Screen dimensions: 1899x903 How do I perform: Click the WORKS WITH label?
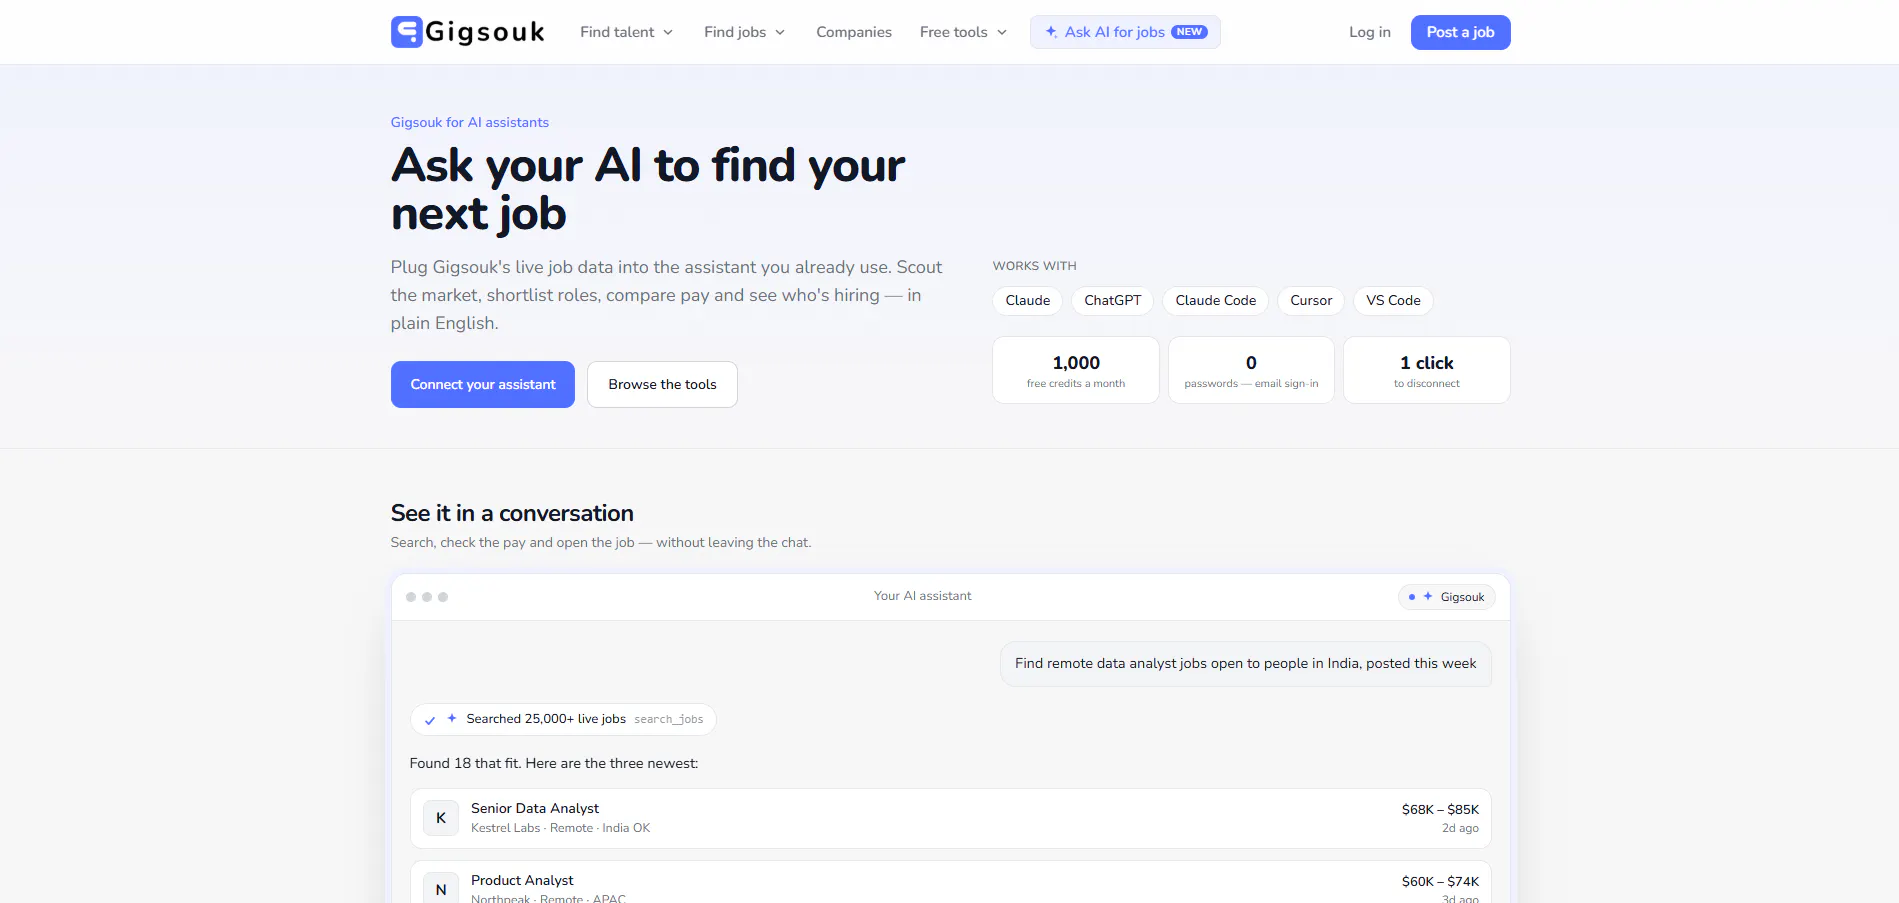1034,266
